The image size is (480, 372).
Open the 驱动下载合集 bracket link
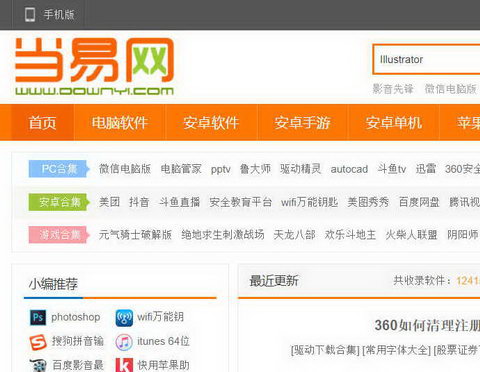coord(325,350)
